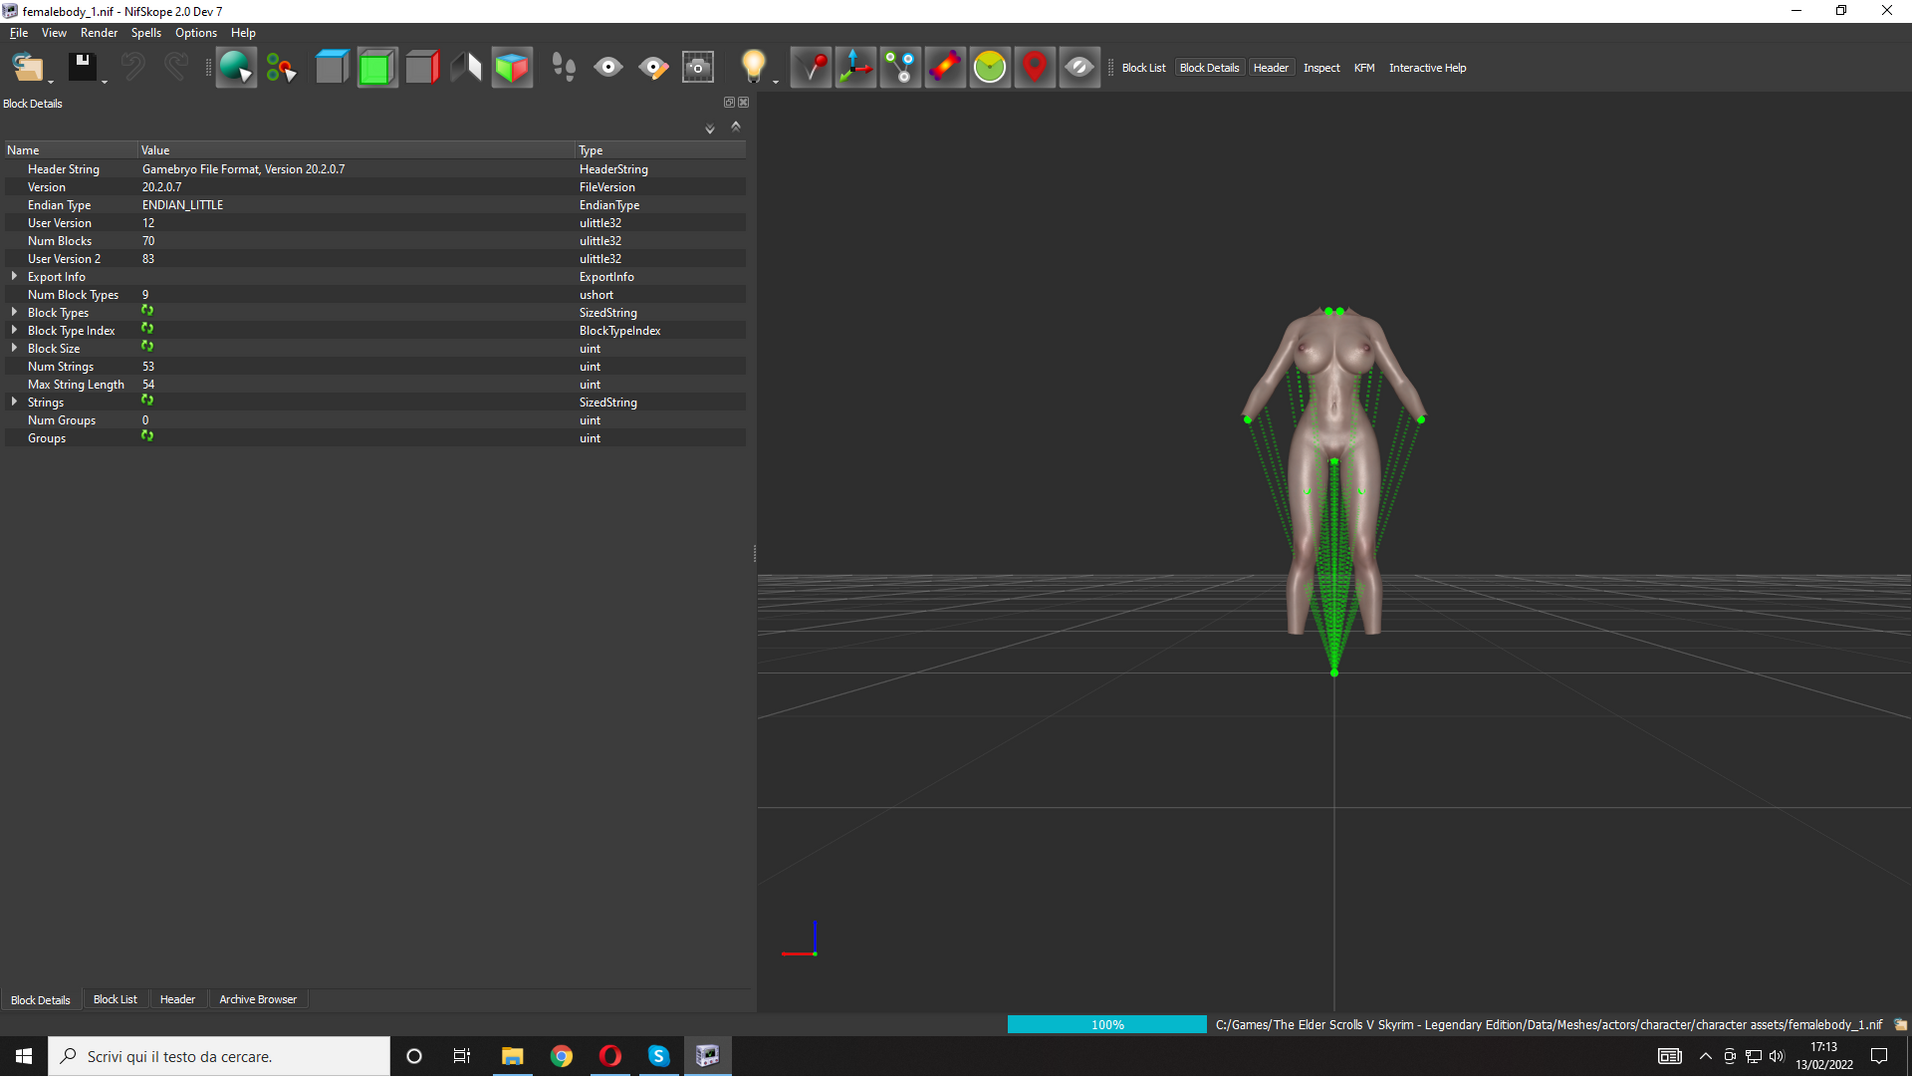Image resolution: width=1912 pixels, height=1080 pixels.
Task: Click the green refresh icon in the Strings row
Action: point(147,401)
